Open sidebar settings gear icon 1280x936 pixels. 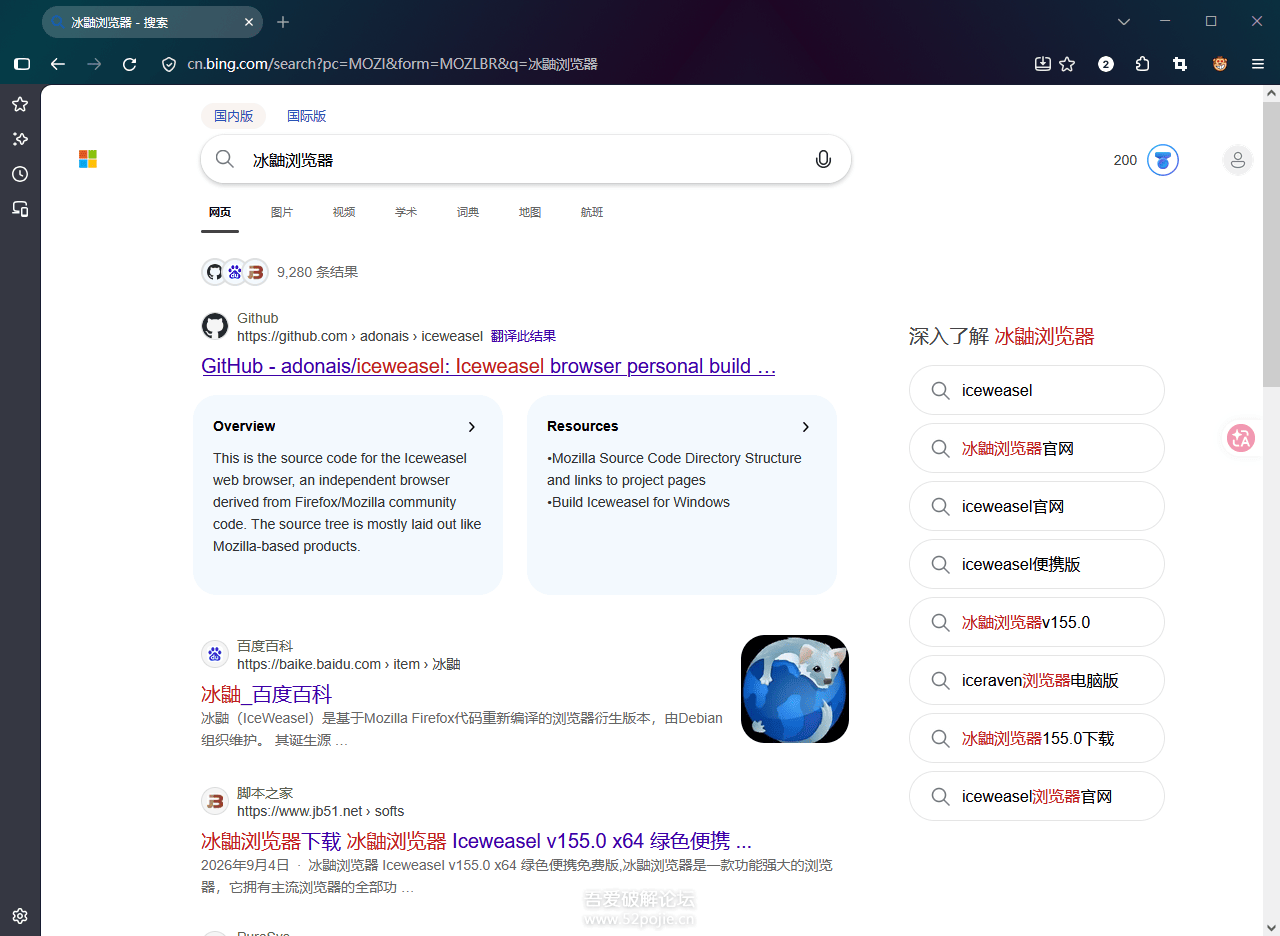coord(20,915)
